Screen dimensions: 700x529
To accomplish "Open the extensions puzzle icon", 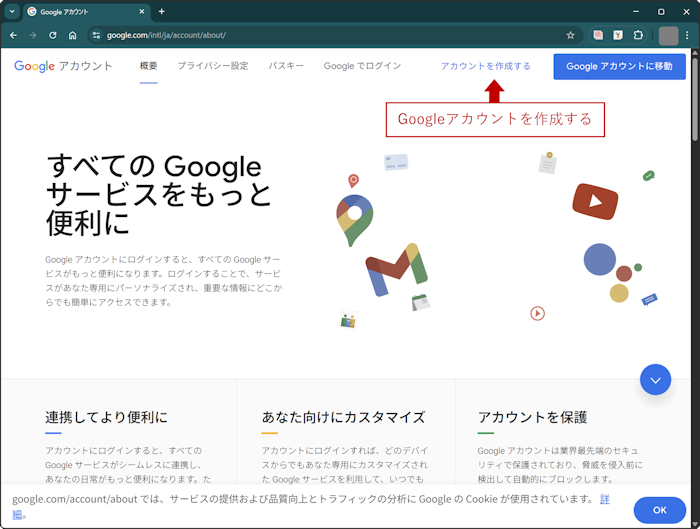I will point(639,35).
